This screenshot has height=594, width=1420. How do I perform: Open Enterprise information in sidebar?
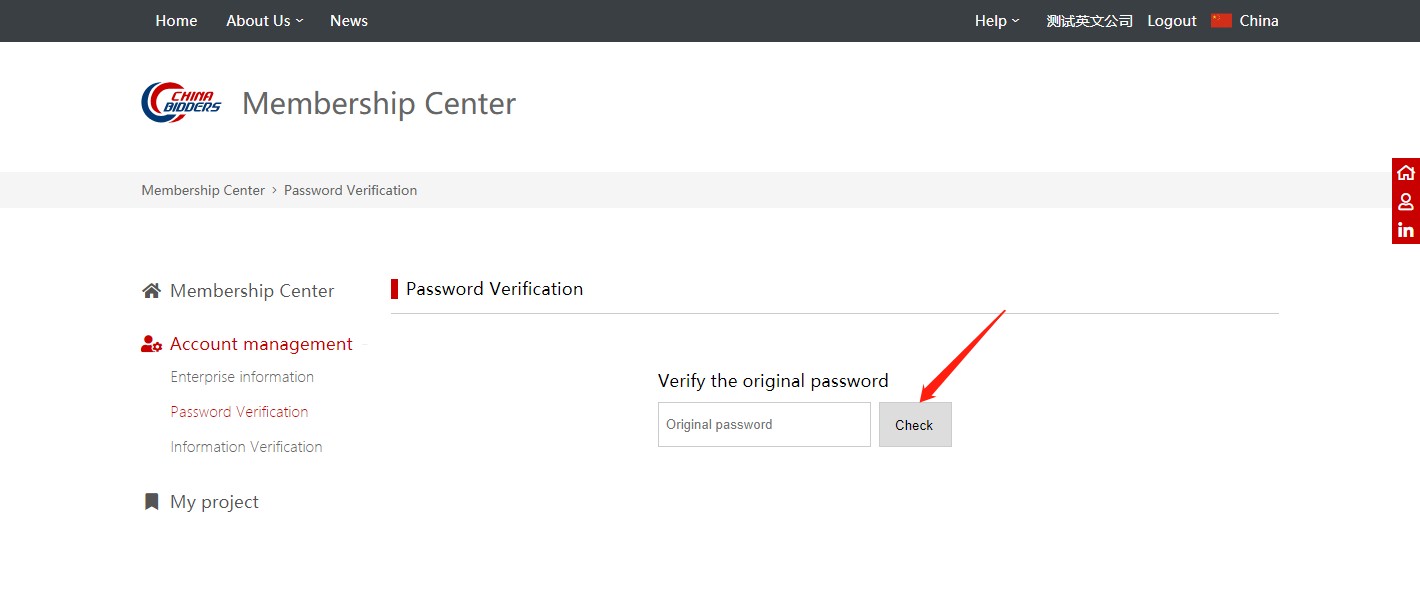(242, 377)
